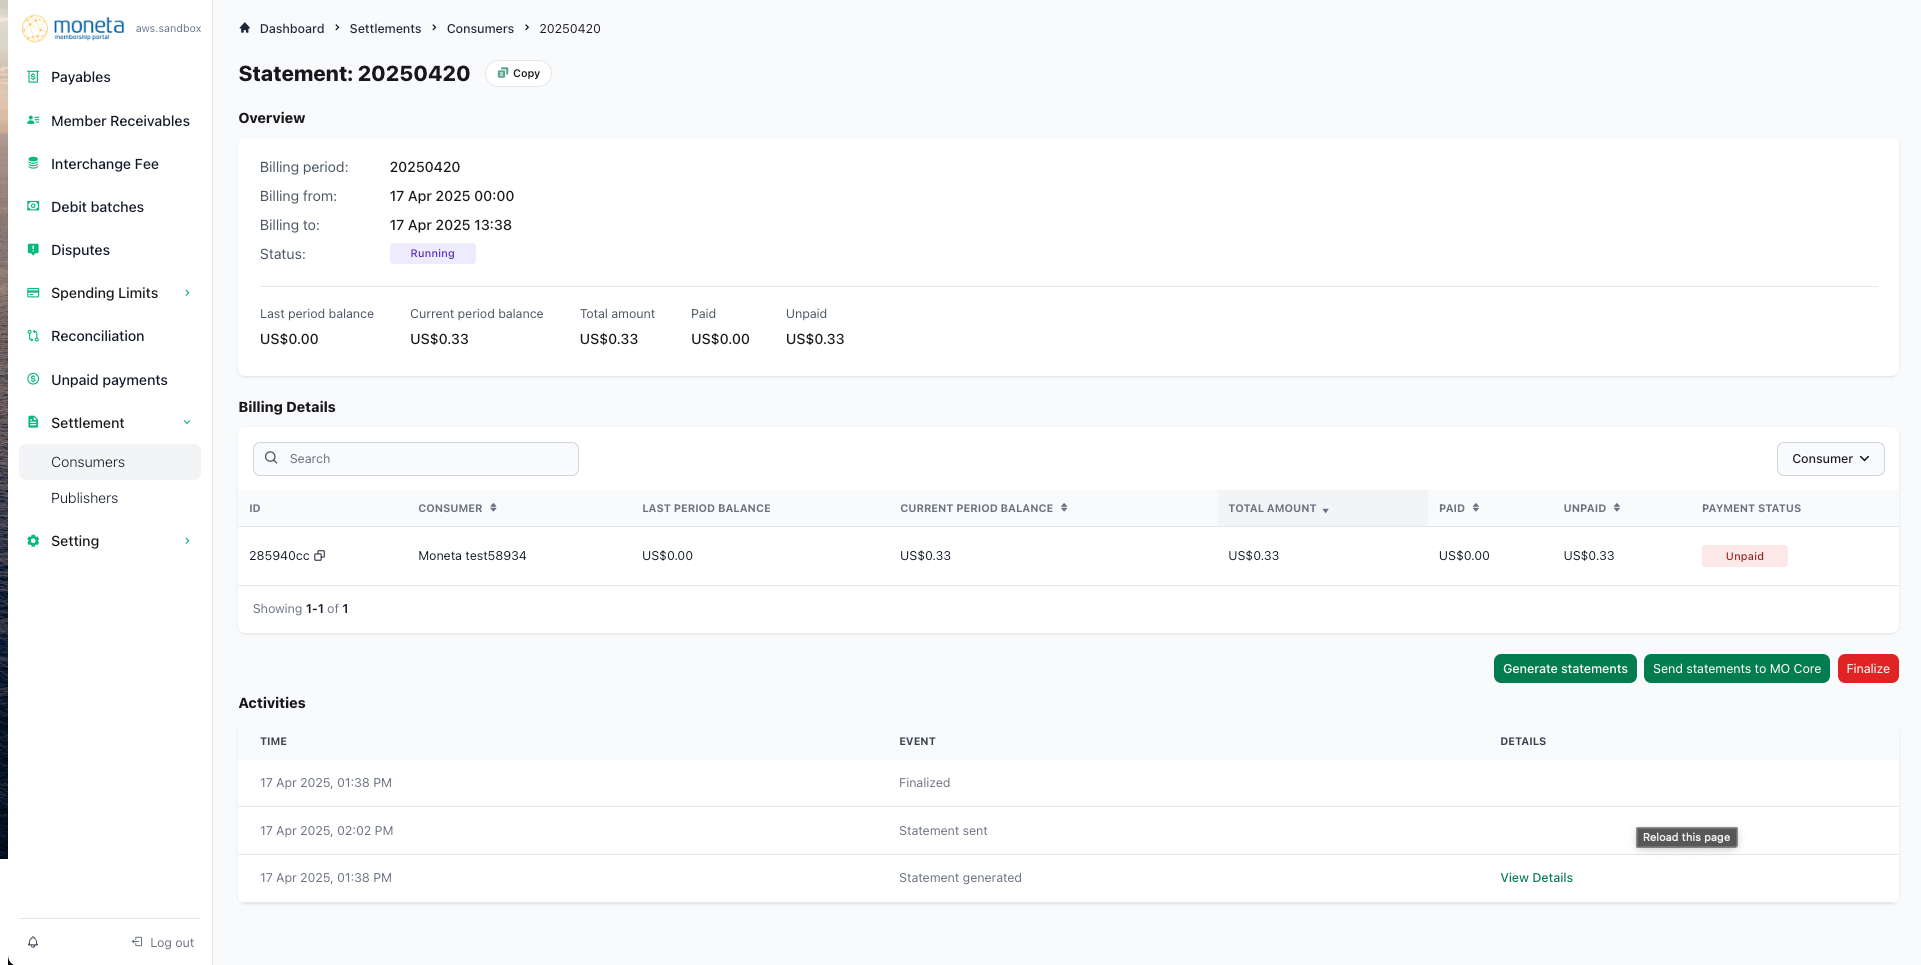
Task: Click Copy button next to statement title
Action: 518,73
